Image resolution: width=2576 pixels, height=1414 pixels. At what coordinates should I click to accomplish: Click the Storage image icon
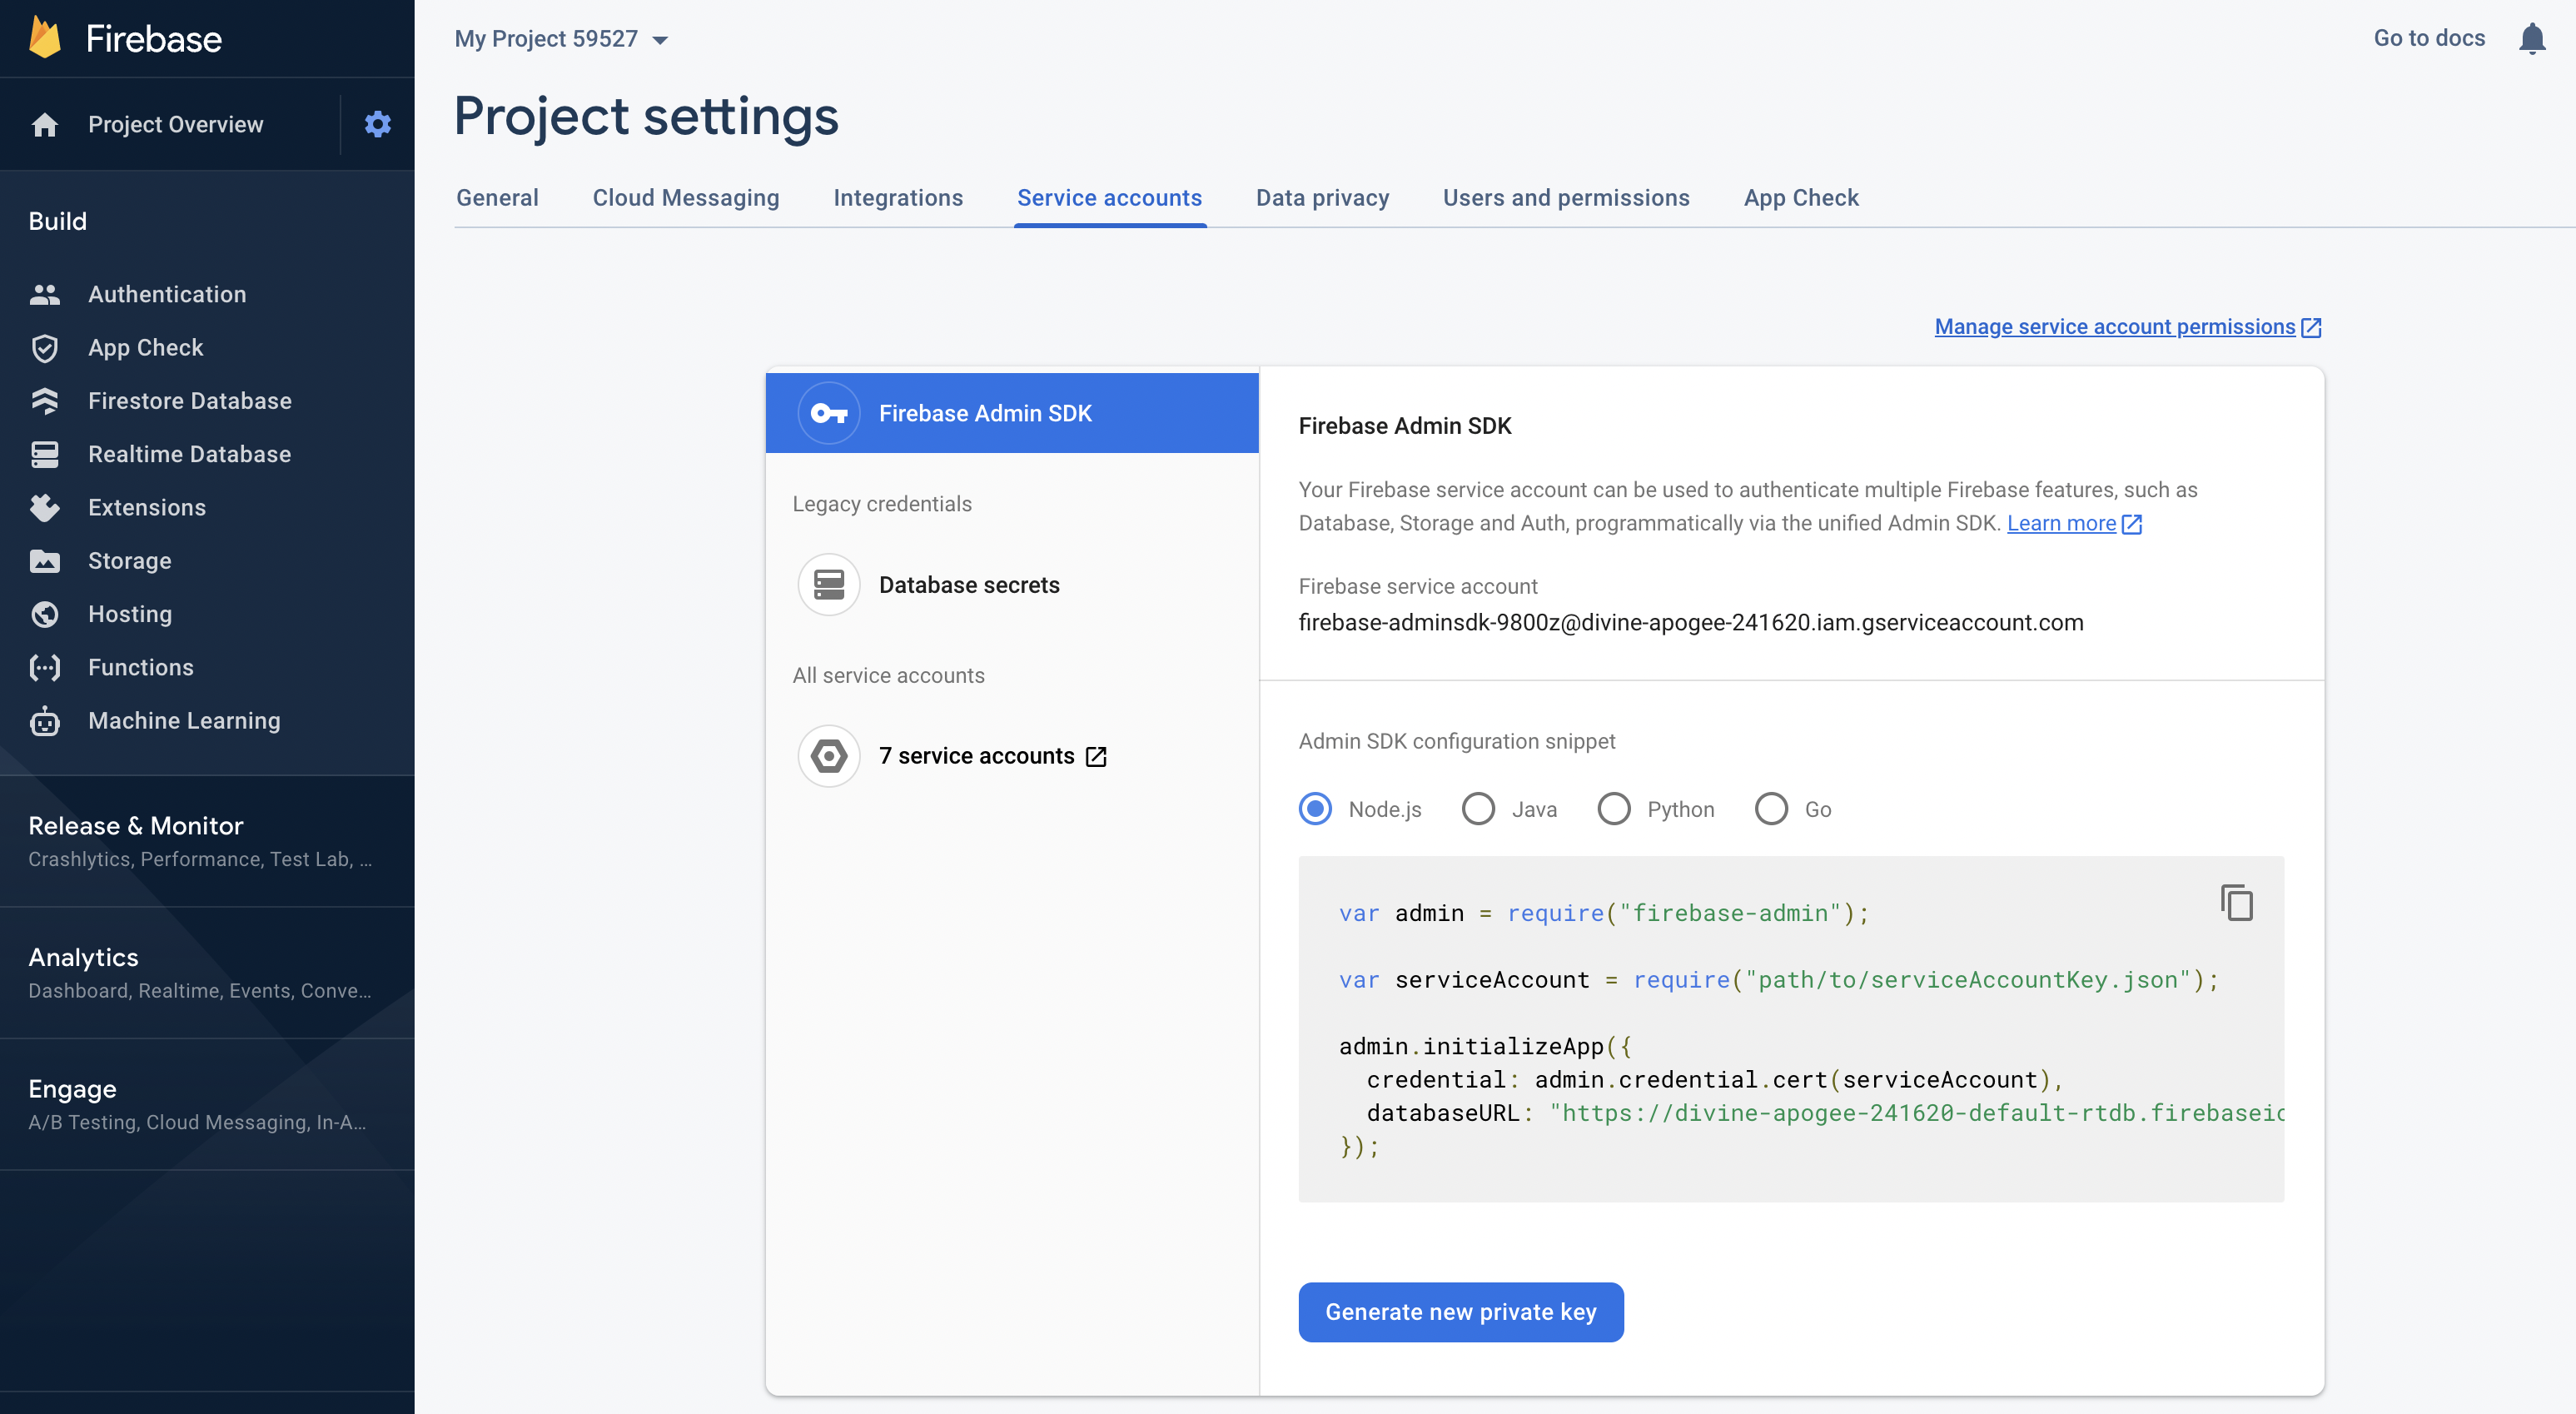44,561
